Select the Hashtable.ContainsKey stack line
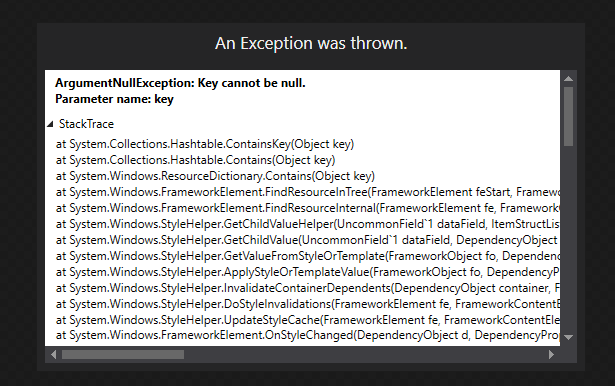615x386 pixels. [205, 144]
